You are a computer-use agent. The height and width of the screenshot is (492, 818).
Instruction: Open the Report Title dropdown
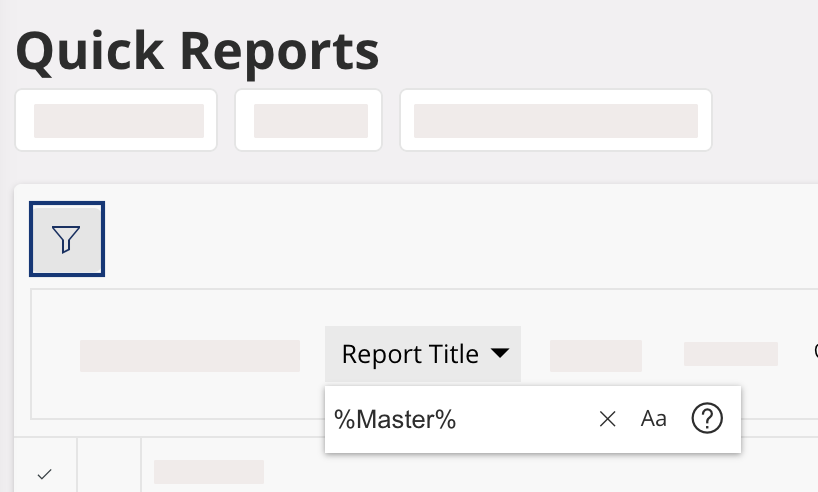click(x=422, y=354)
